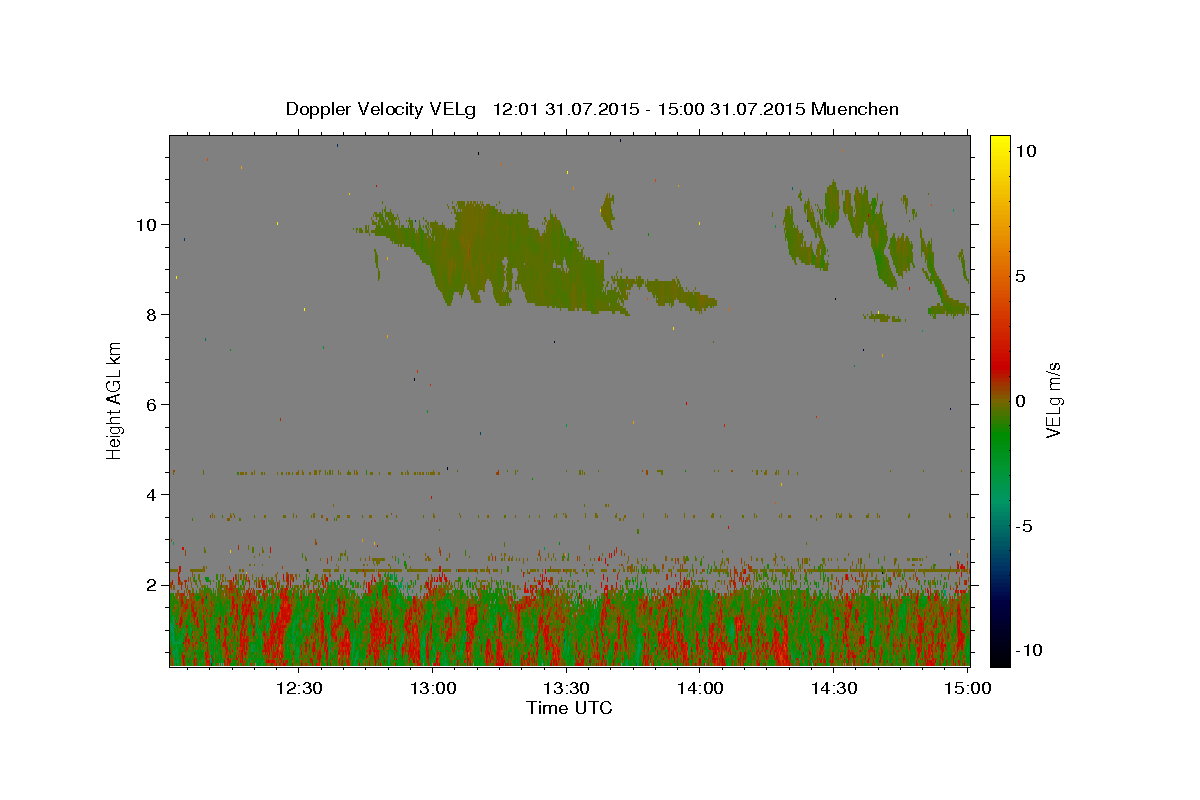Image resolution: width=1200 pixels, height=800 pixels.
Task: Click the '14:30' time tick label
Action: [834, 688]
